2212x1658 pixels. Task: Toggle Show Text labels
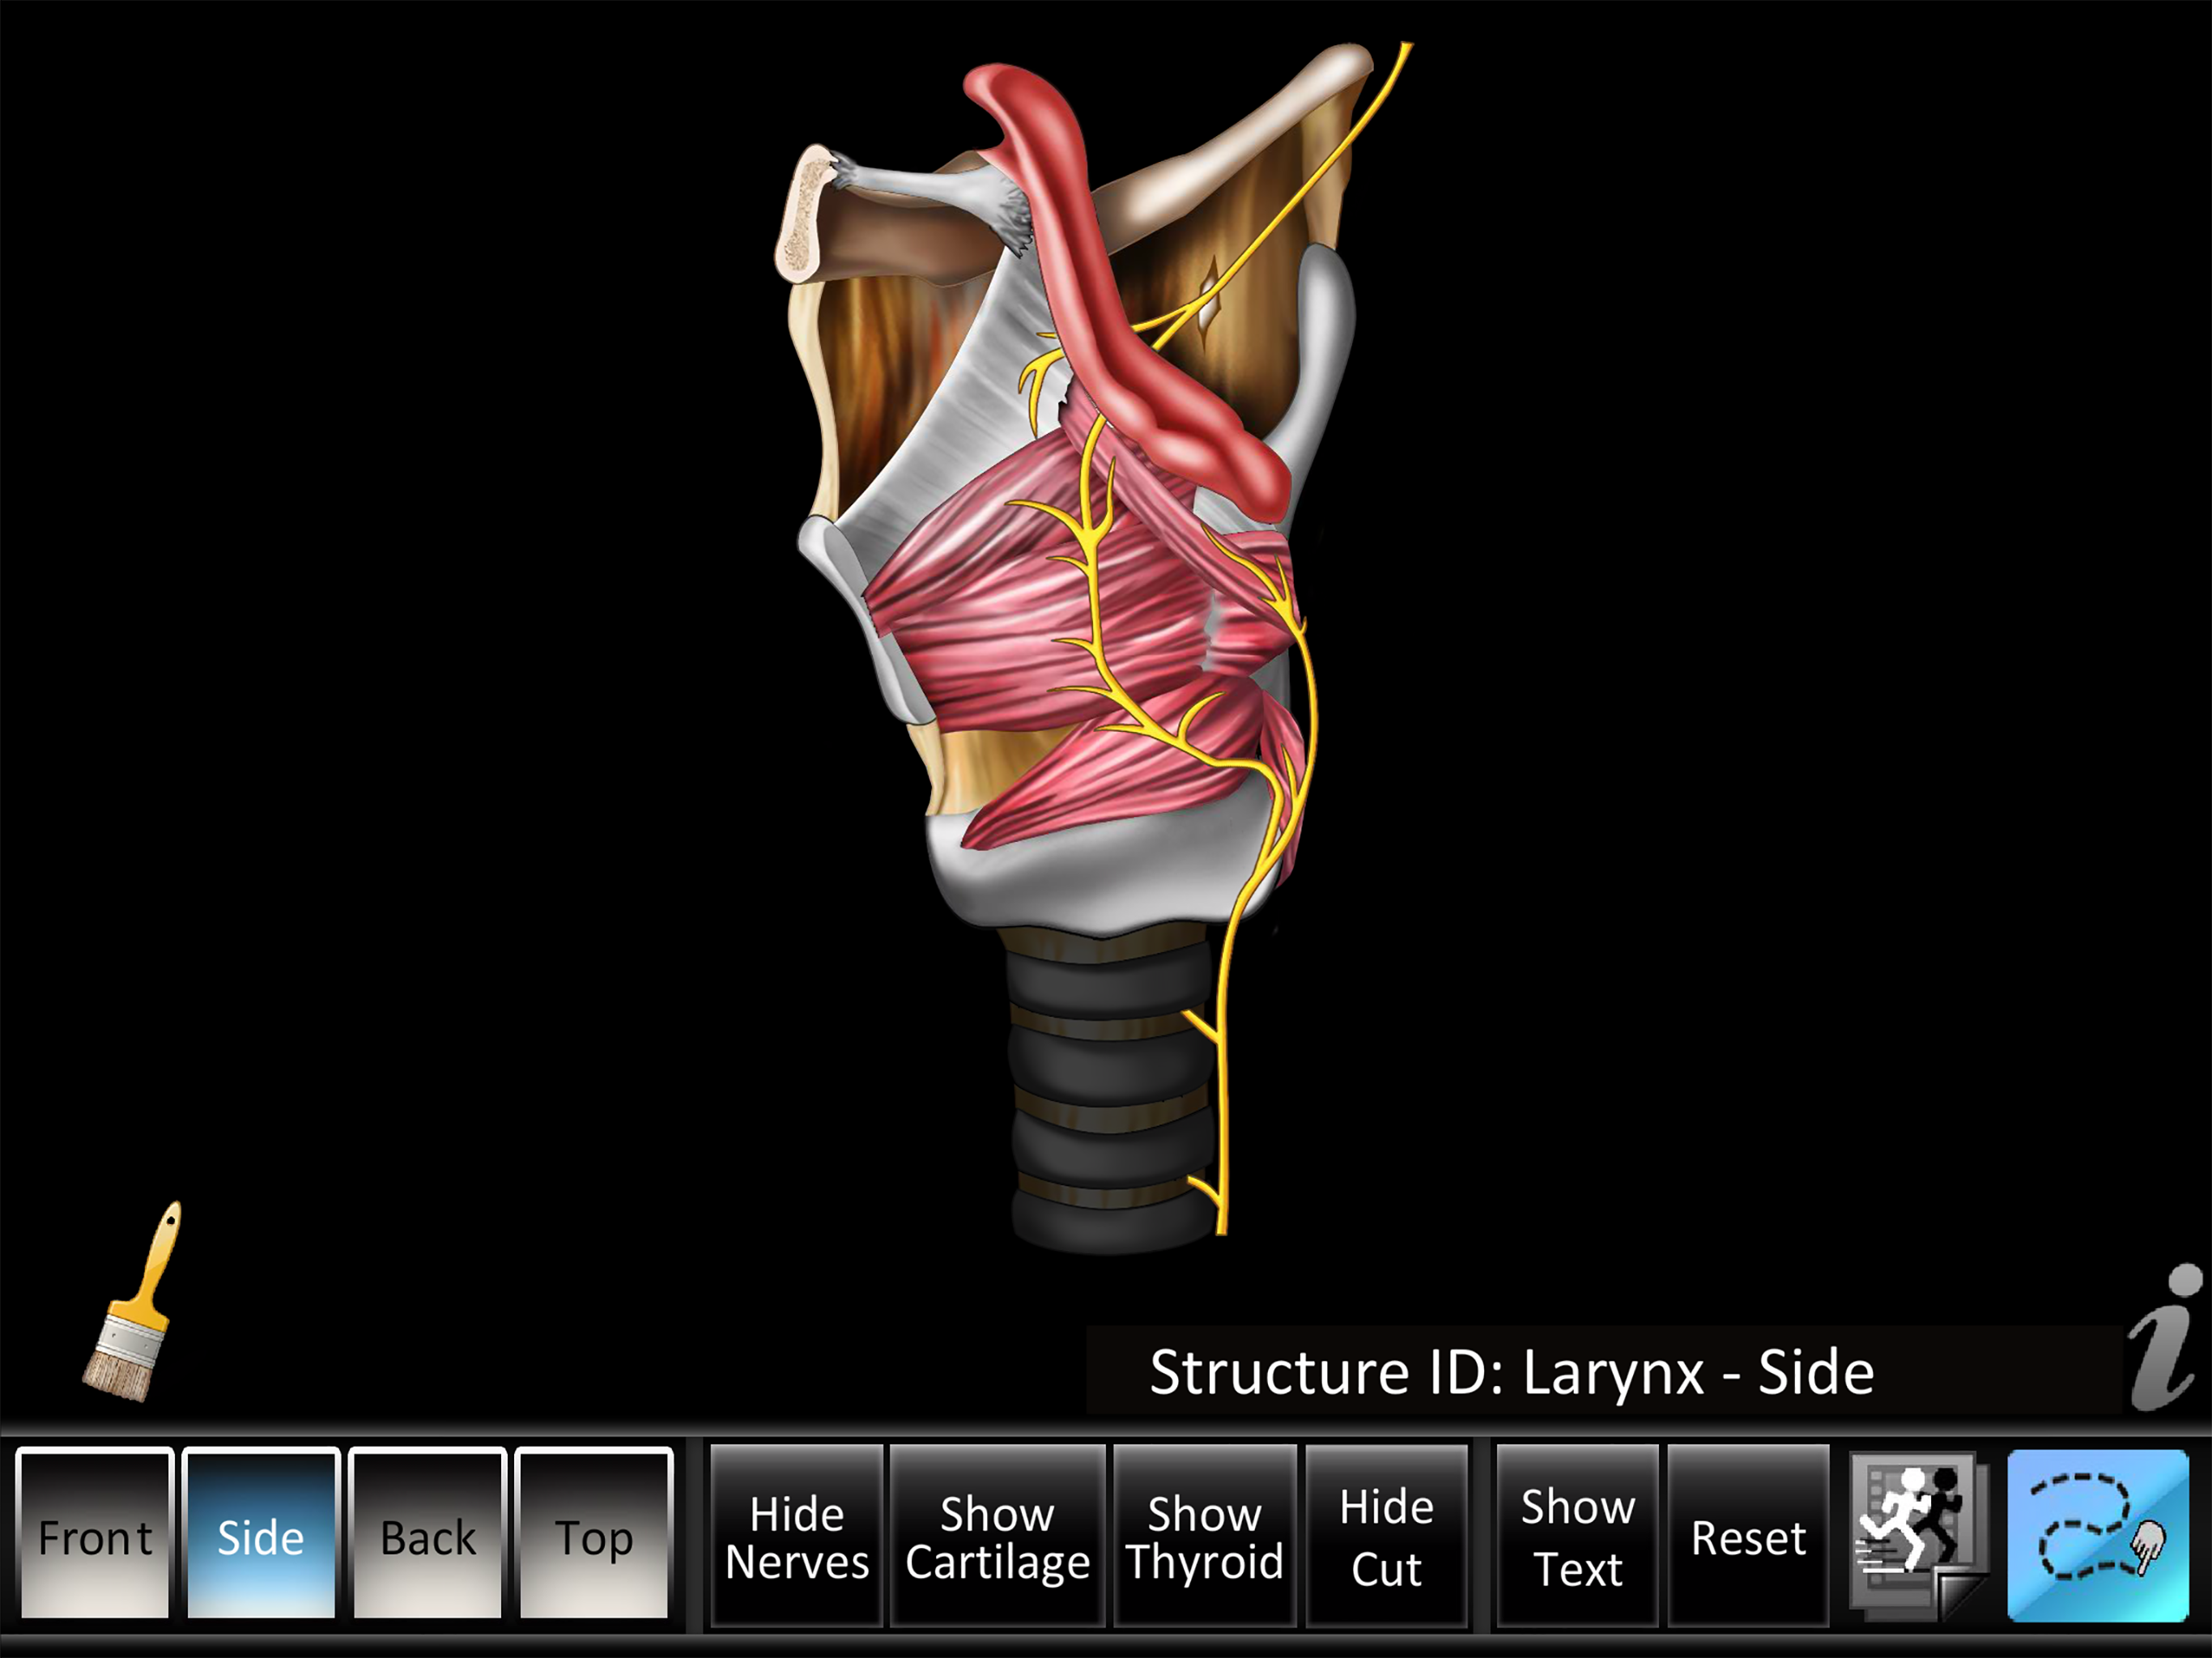pyautogui.click(x=1577, y=1537)
